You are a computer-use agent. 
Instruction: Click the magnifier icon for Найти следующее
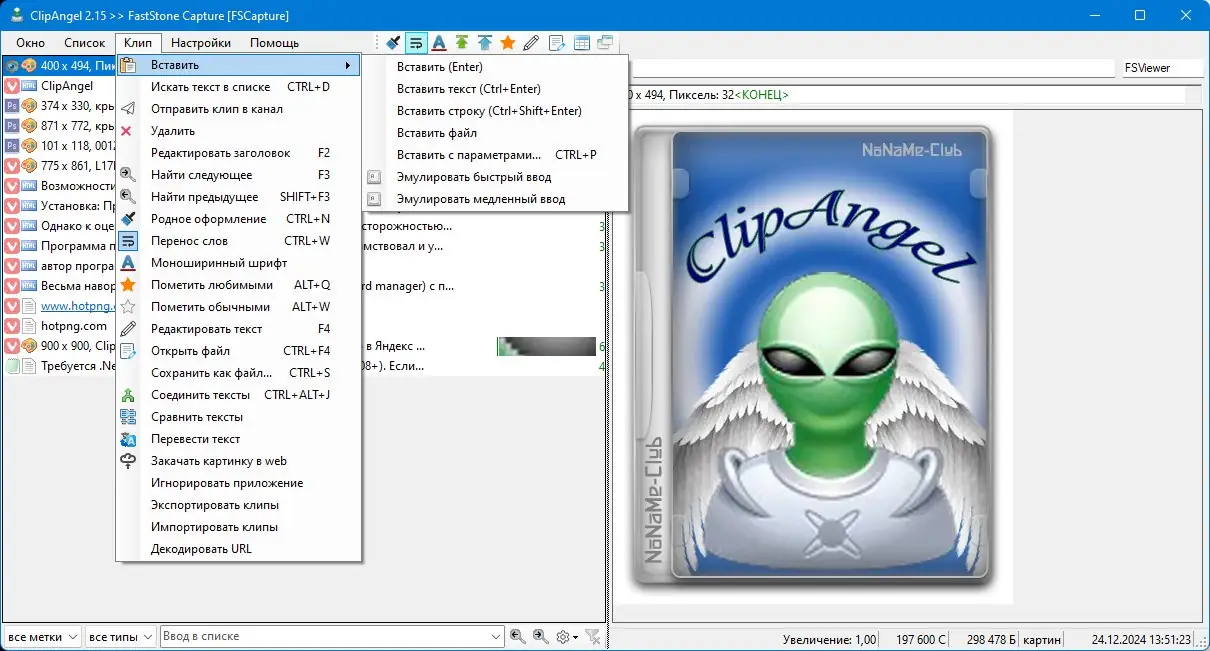(128, 175)
